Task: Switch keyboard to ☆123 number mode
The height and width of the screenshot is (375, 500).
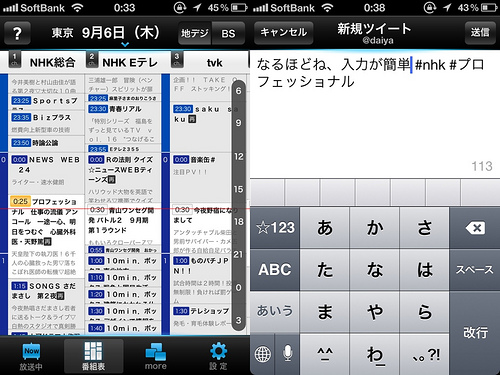Action: (x=275, y=228)
